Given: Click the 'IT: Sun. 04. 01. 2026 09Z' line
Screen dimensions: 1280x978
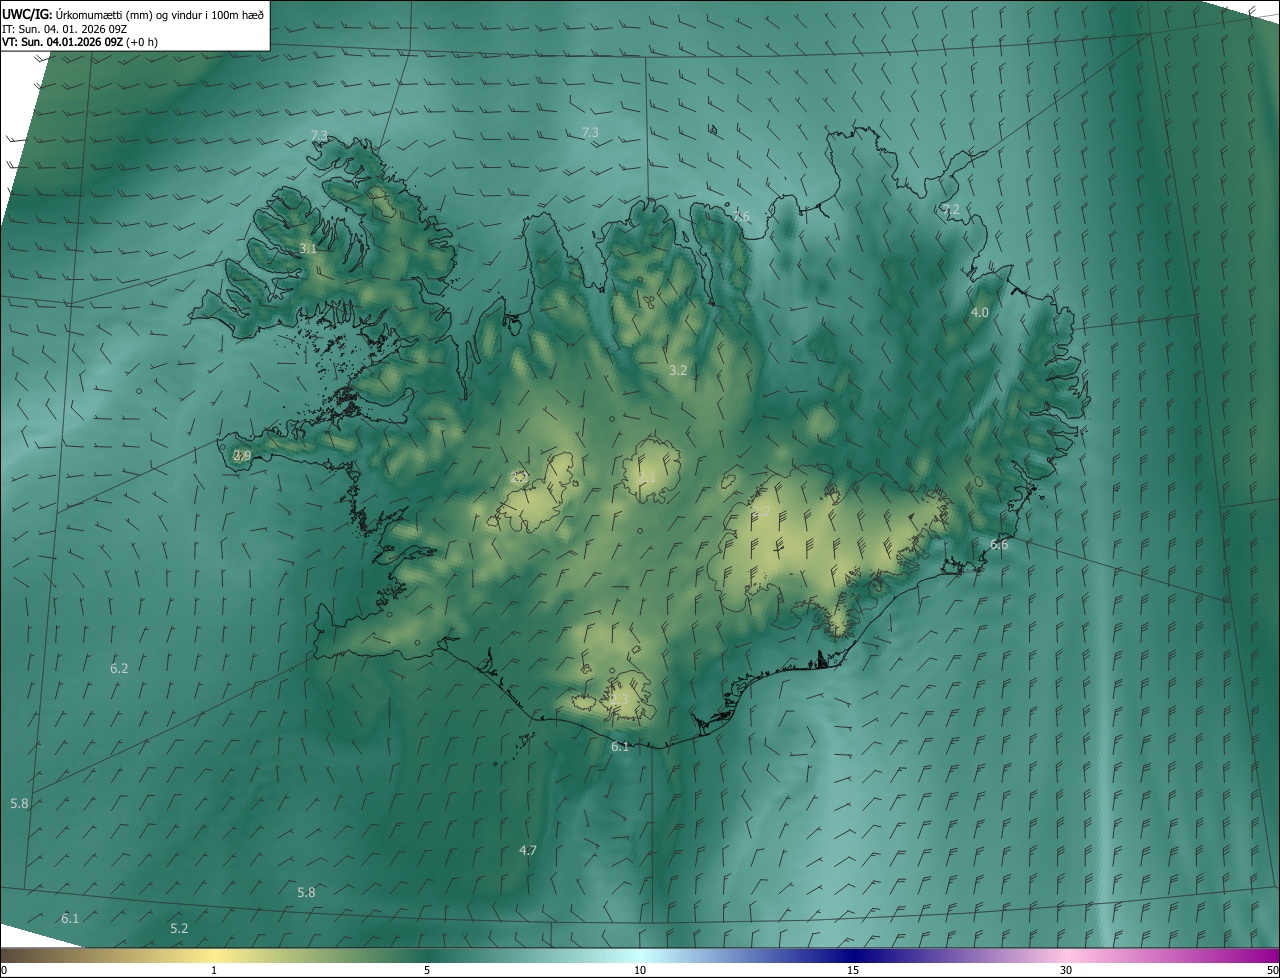Looking at the screenshot, I should pos(64,28).
